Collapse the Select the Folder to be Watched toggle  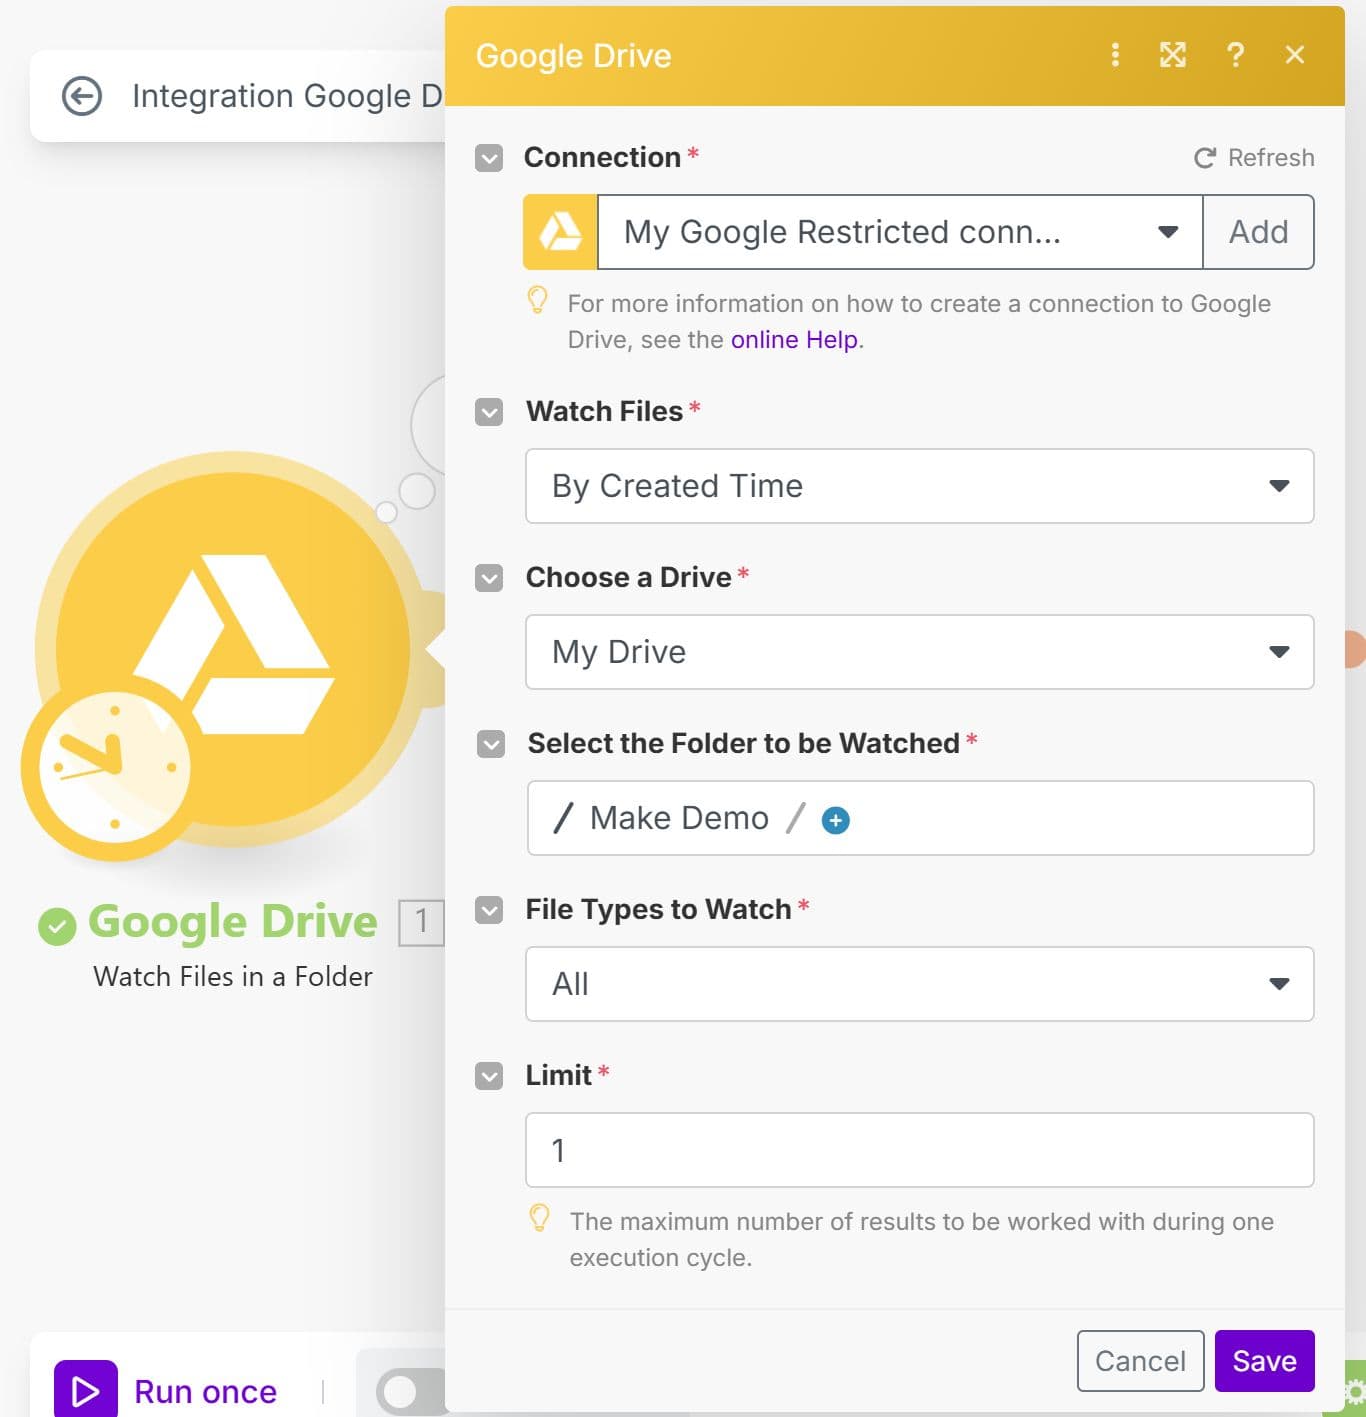[491, 744]
